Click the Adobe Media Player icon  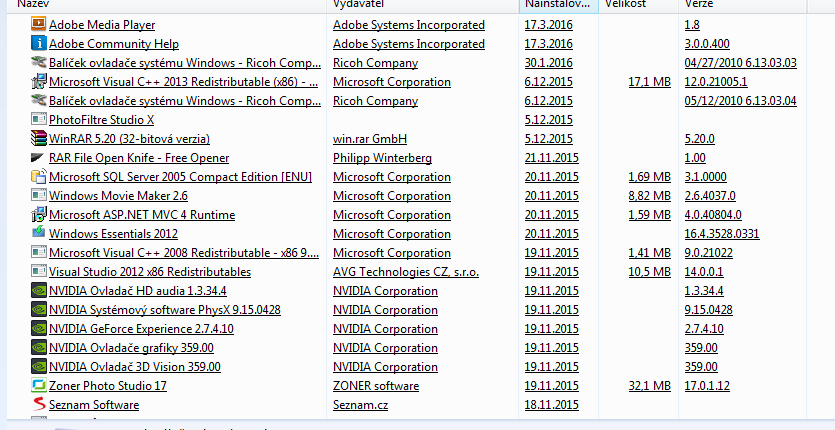[39, 24]
